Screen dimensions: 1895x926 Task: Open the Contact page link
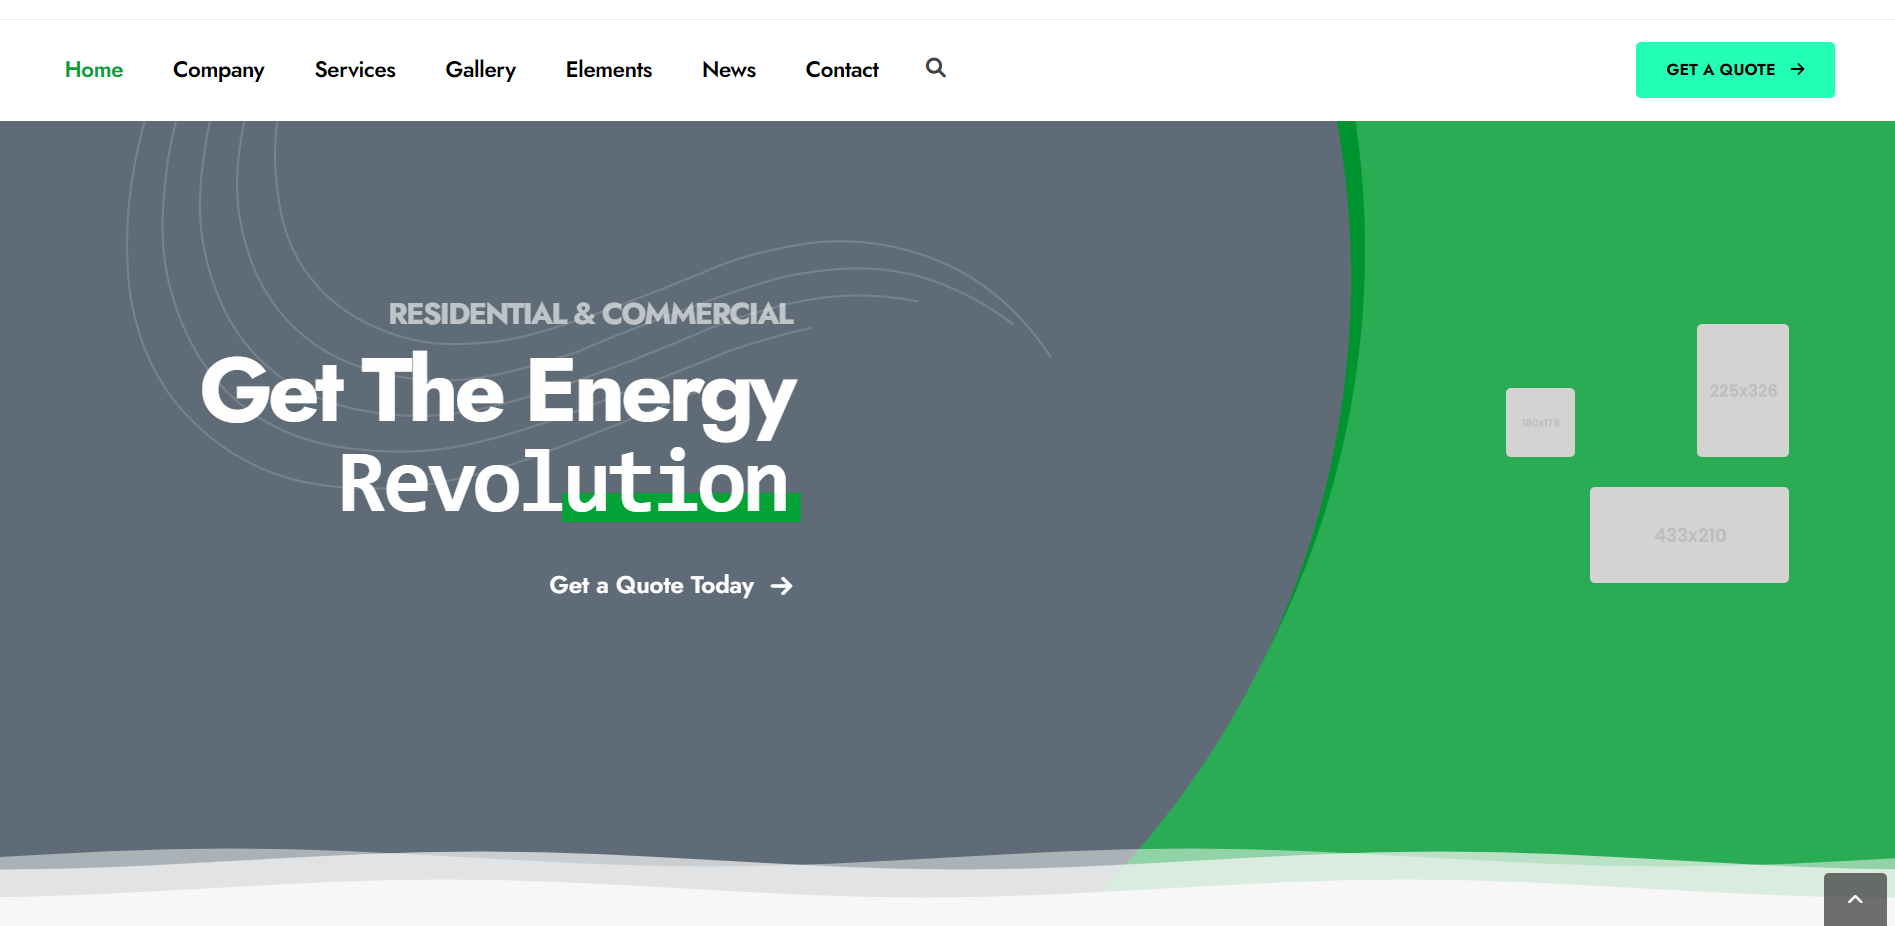pos(841,70)
